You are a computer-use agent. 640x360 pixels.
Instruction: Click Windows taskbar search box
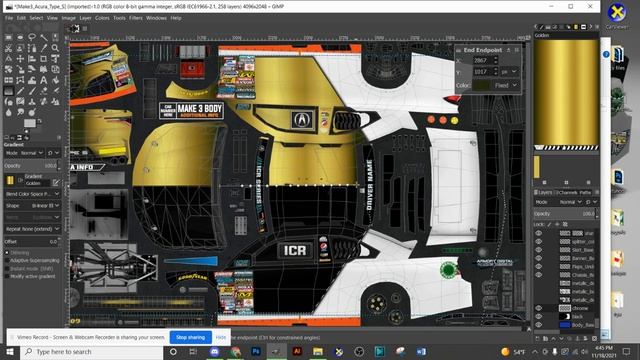[91, 351]
